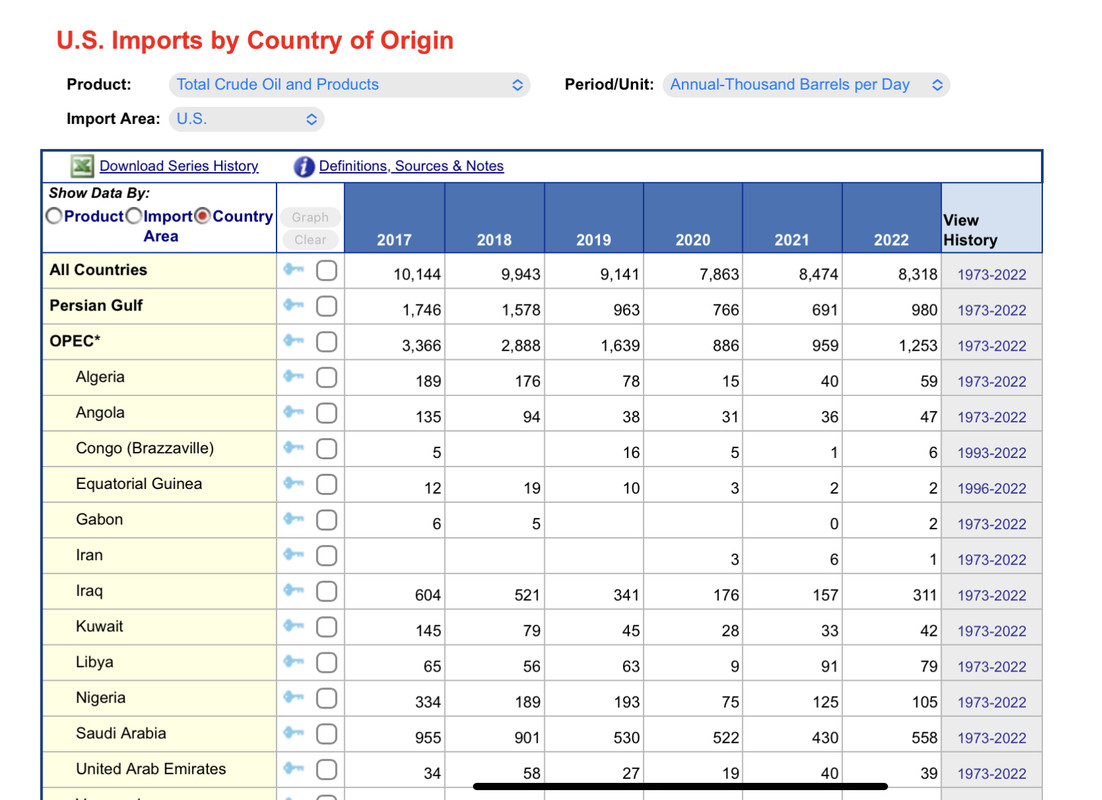
Task: Click the key icon beside Nigeria
Action: point(294,697)
